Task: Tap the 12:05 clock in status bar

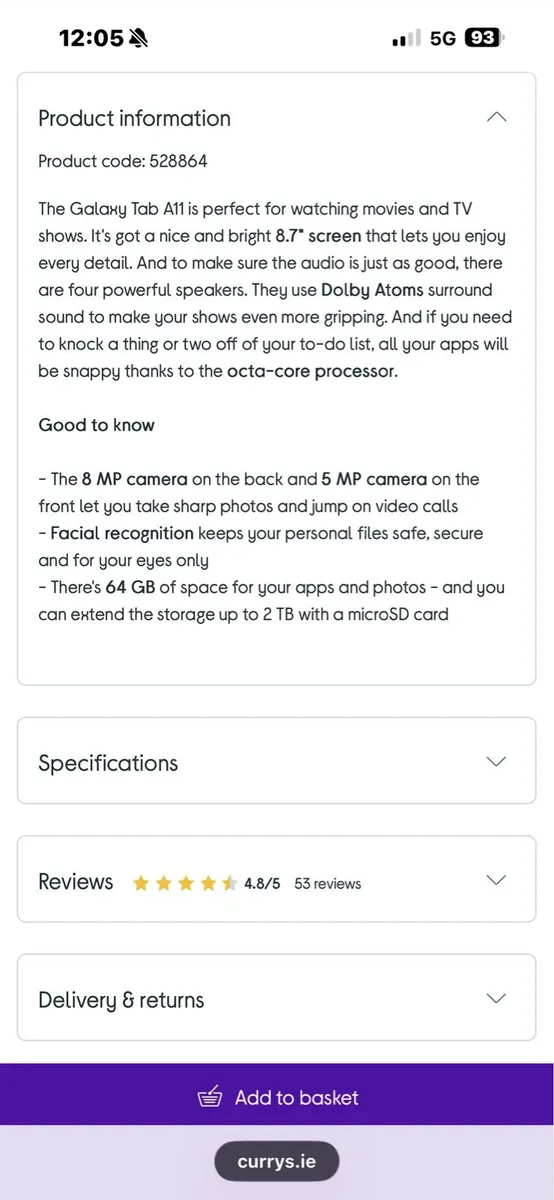Action: tap(91, 38)
